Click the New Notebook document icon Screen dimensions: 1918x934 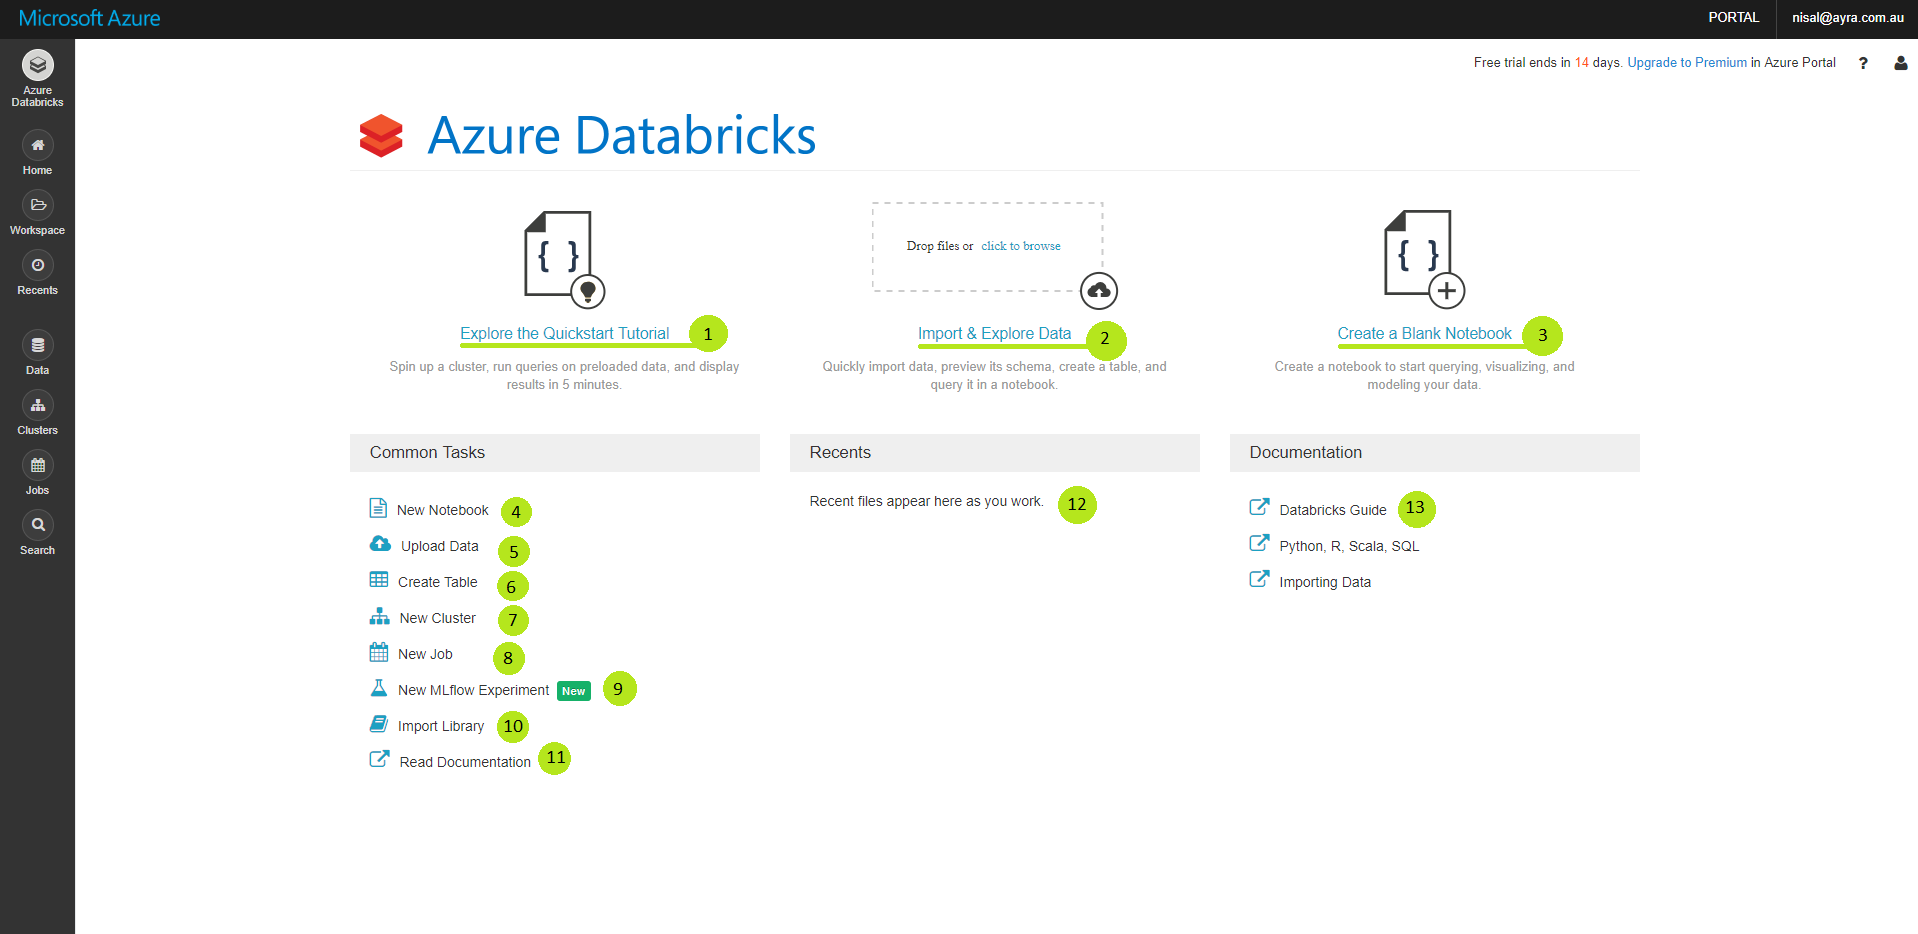click(378, 508)
